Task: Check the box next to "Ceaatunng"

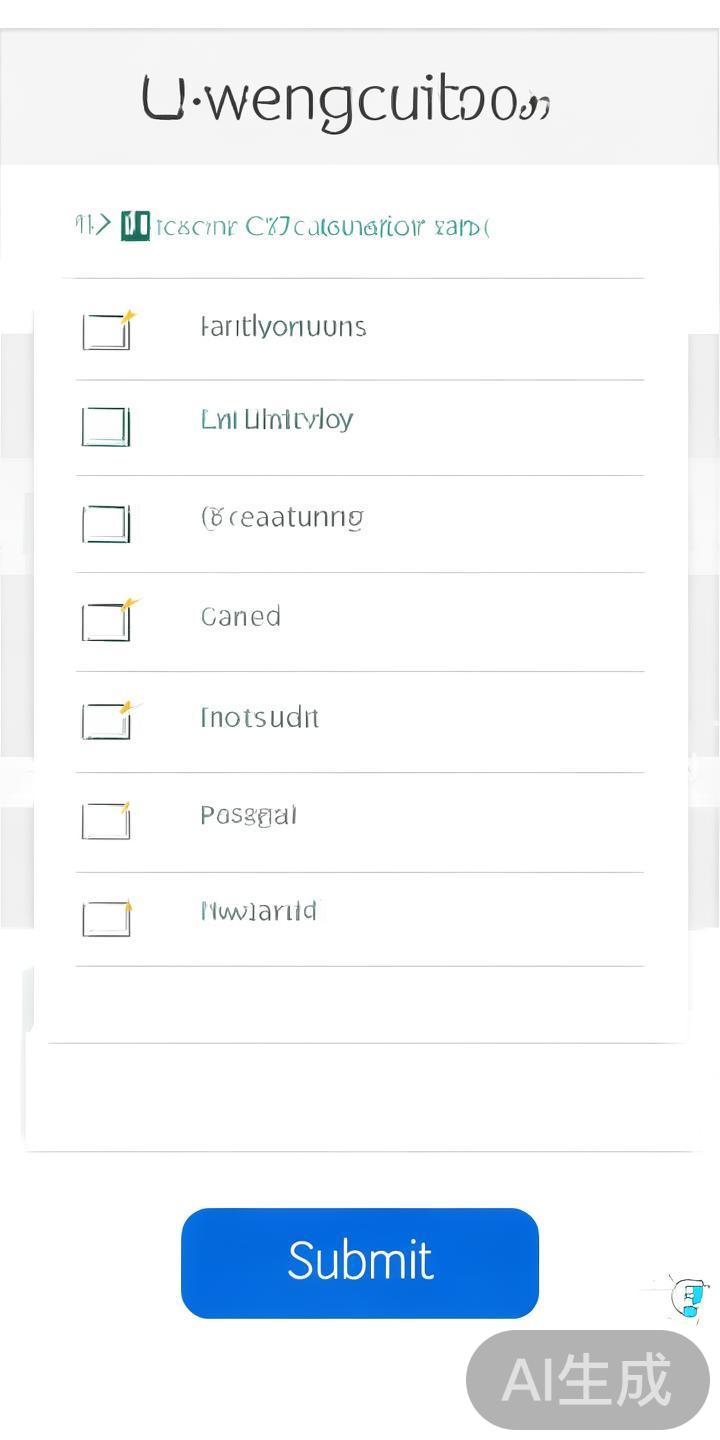Action: point(106,523)
